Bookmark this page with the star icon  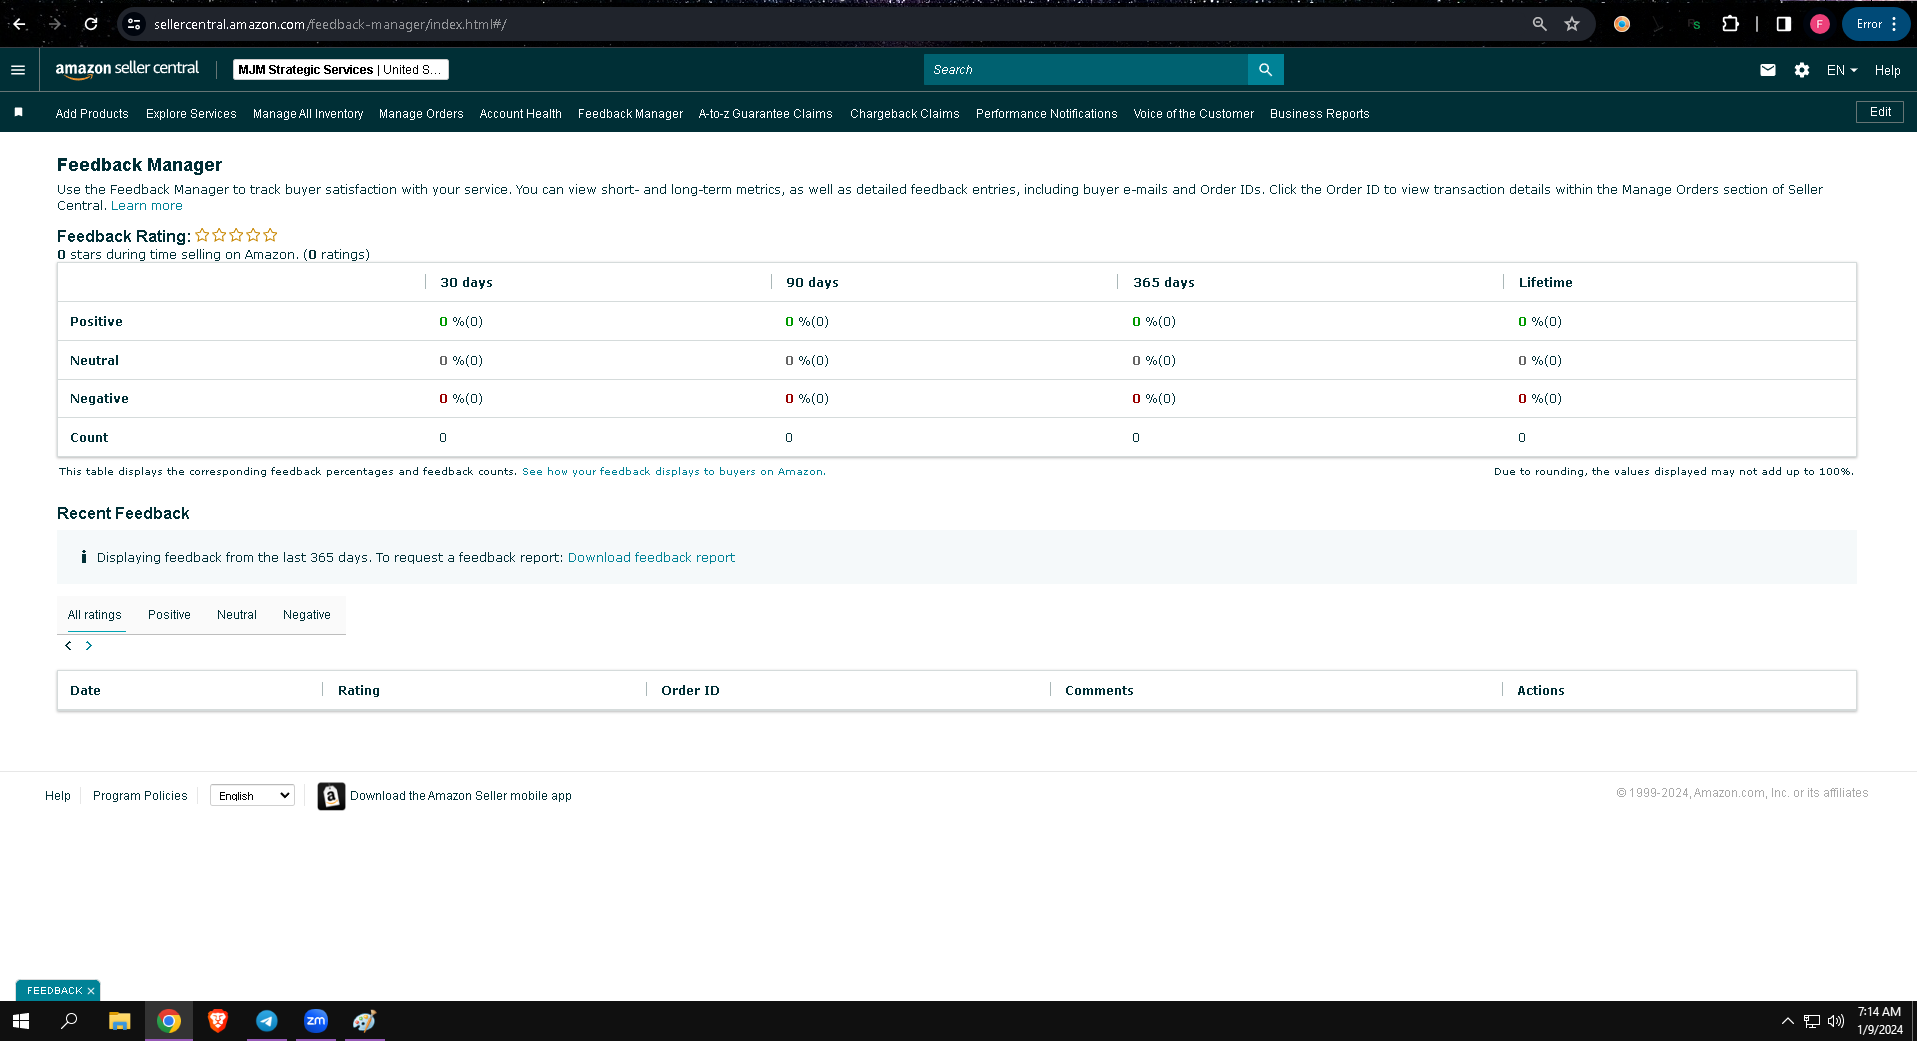[x=1572, y=24]
